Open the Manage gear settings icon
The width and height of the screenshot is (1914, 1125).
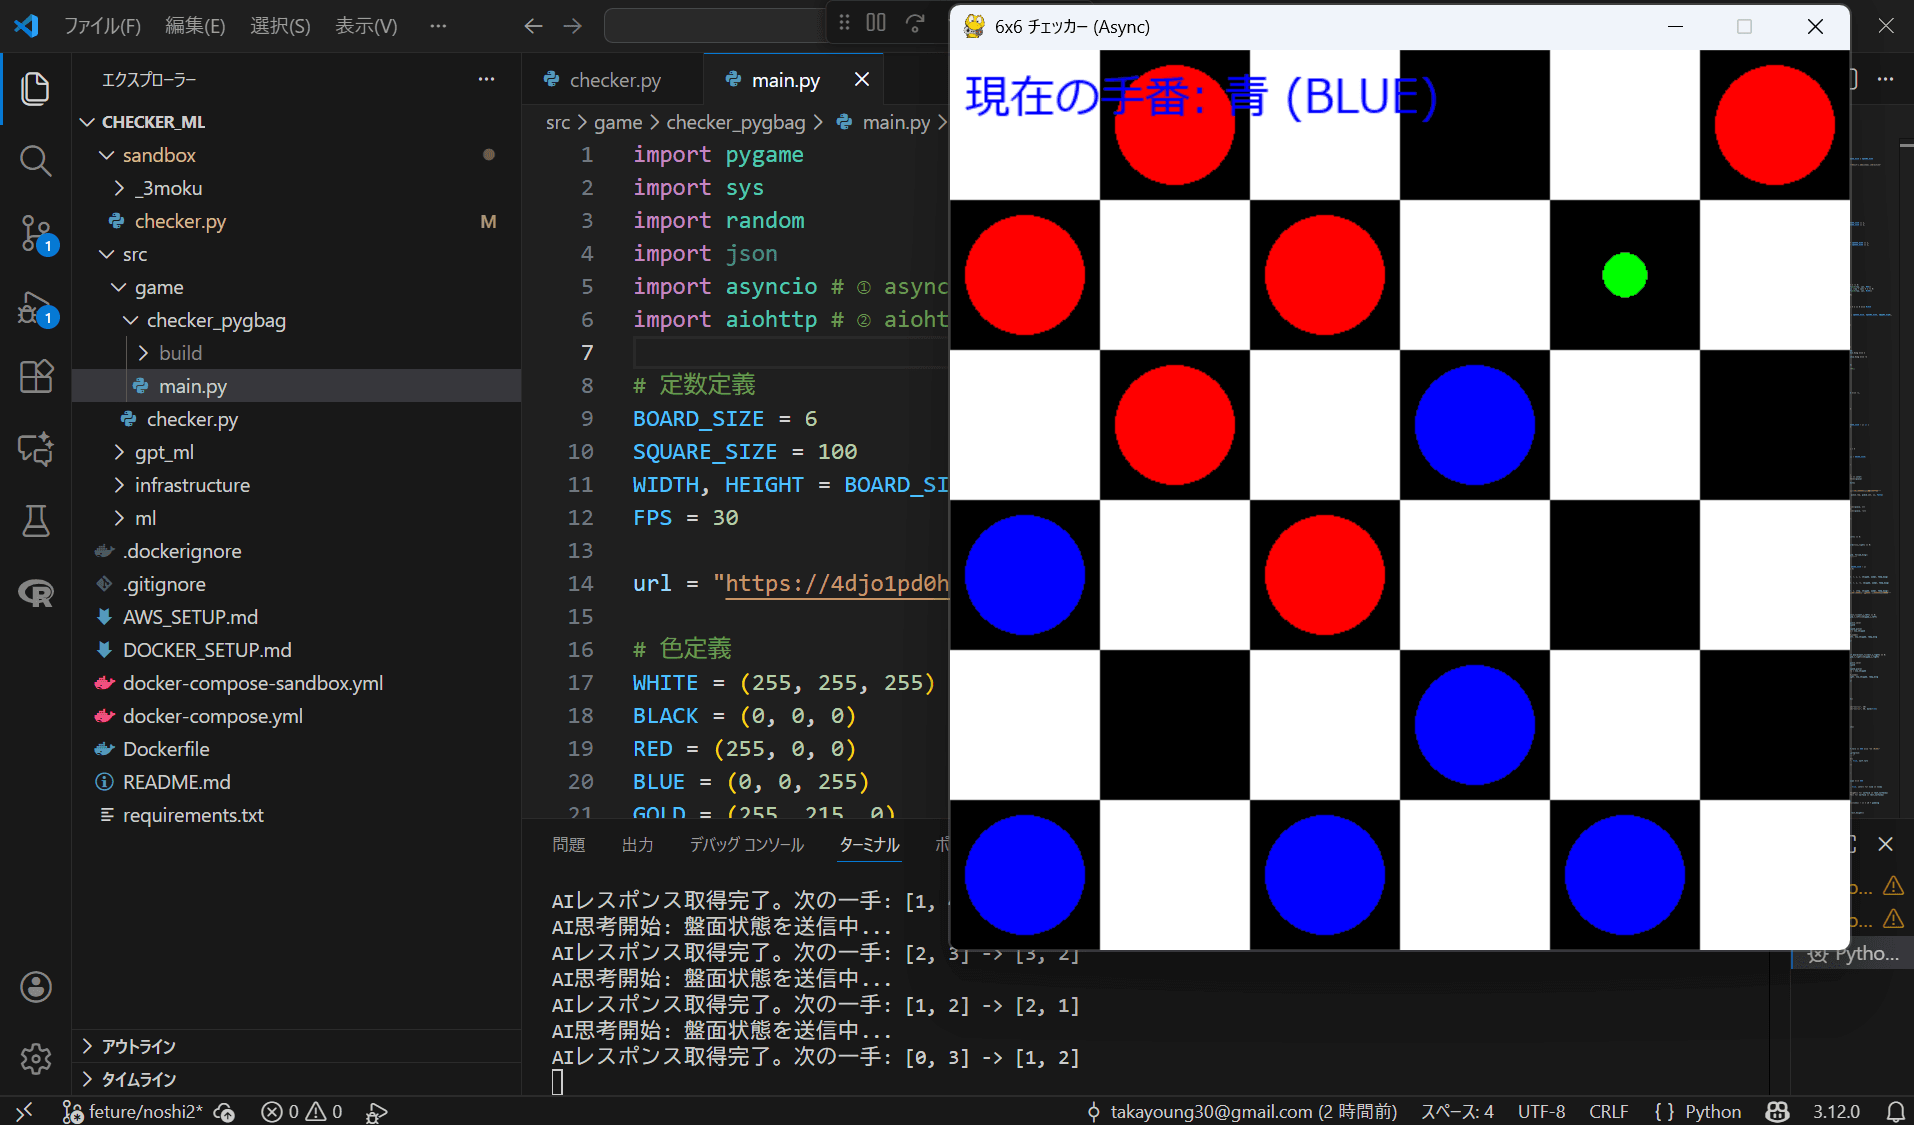coord(35,1058)
